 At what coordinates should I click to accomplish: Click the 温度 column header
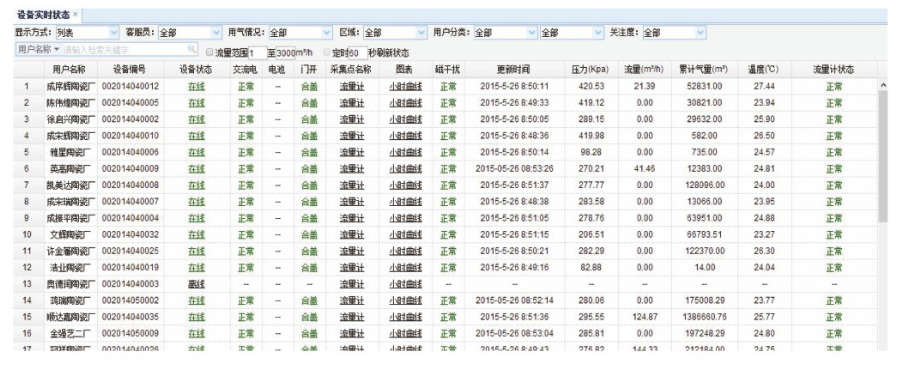click(763, 70)
